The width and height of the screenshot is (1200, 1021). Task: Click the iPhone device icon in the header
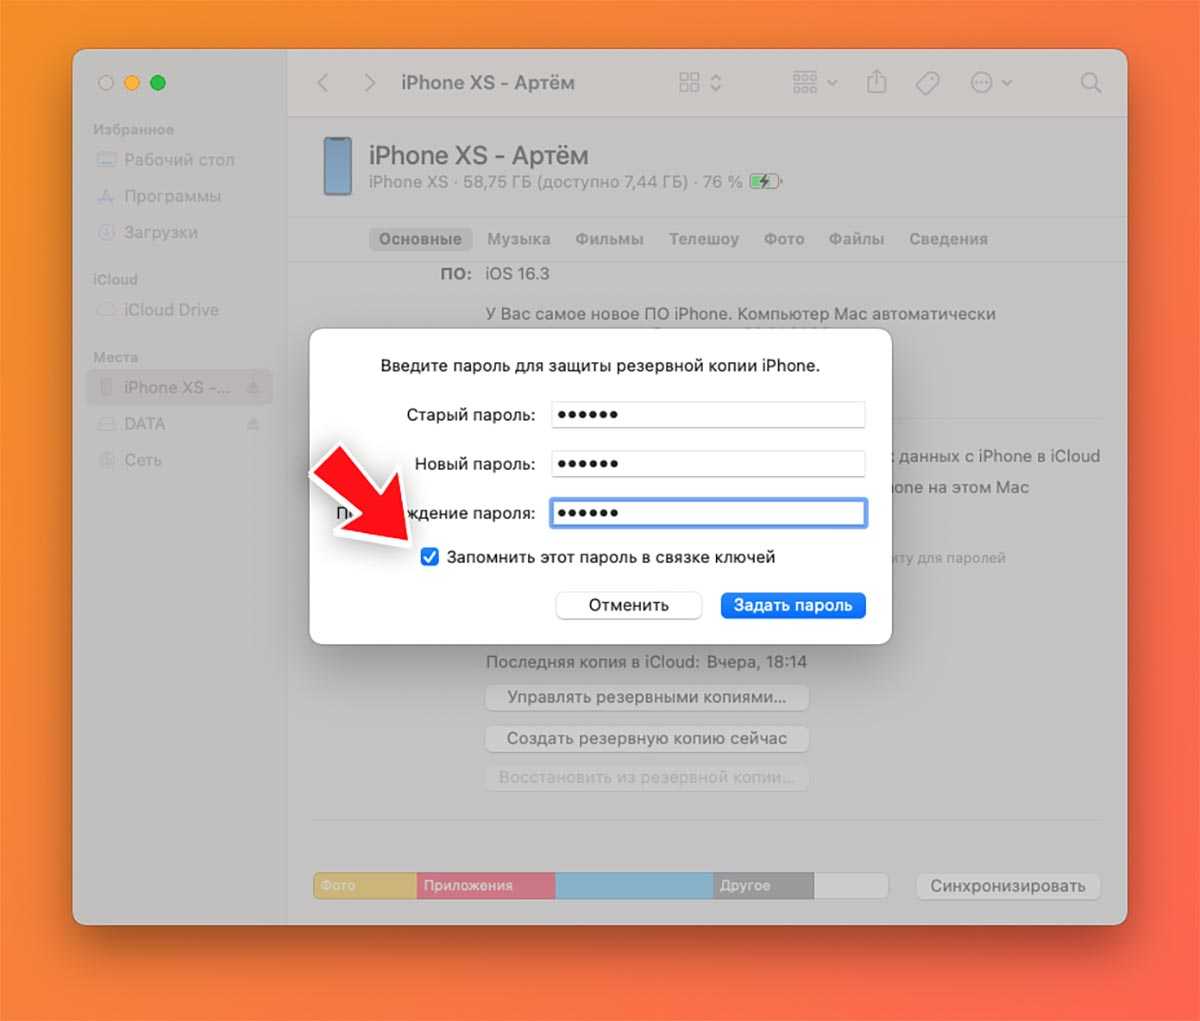point(338,166)
